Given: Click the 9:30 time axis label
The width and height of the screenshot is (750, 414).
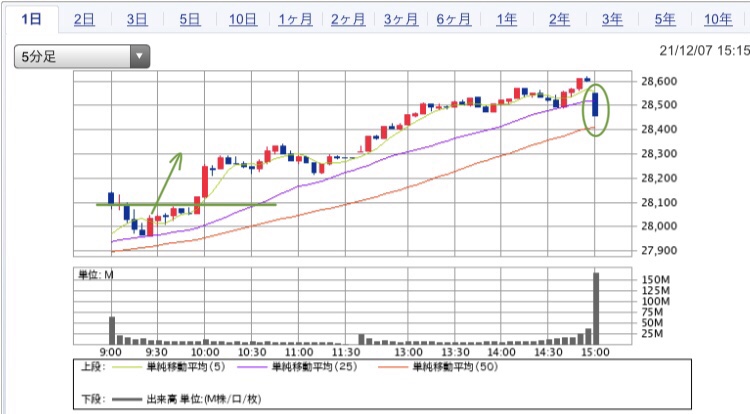Looking at the screenshot, I should point(156,352).
